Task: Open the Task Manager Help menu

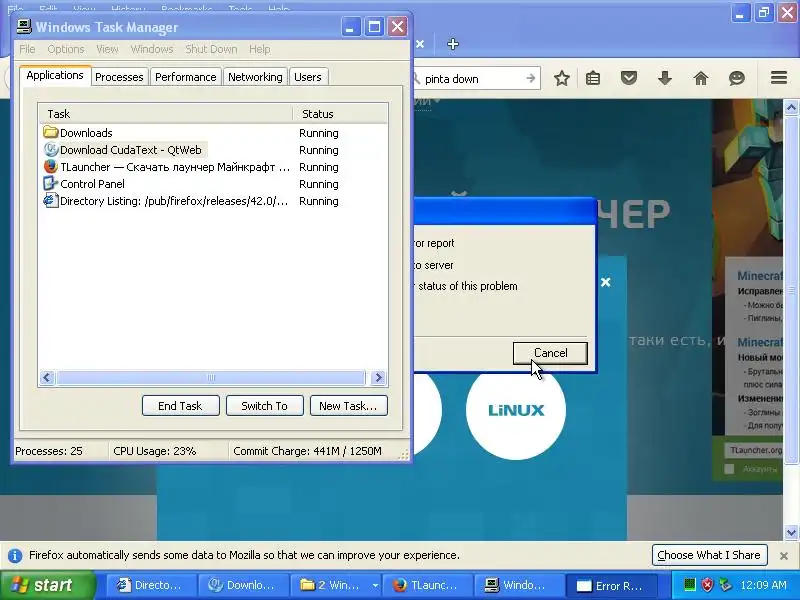Action: pos(260,49)
